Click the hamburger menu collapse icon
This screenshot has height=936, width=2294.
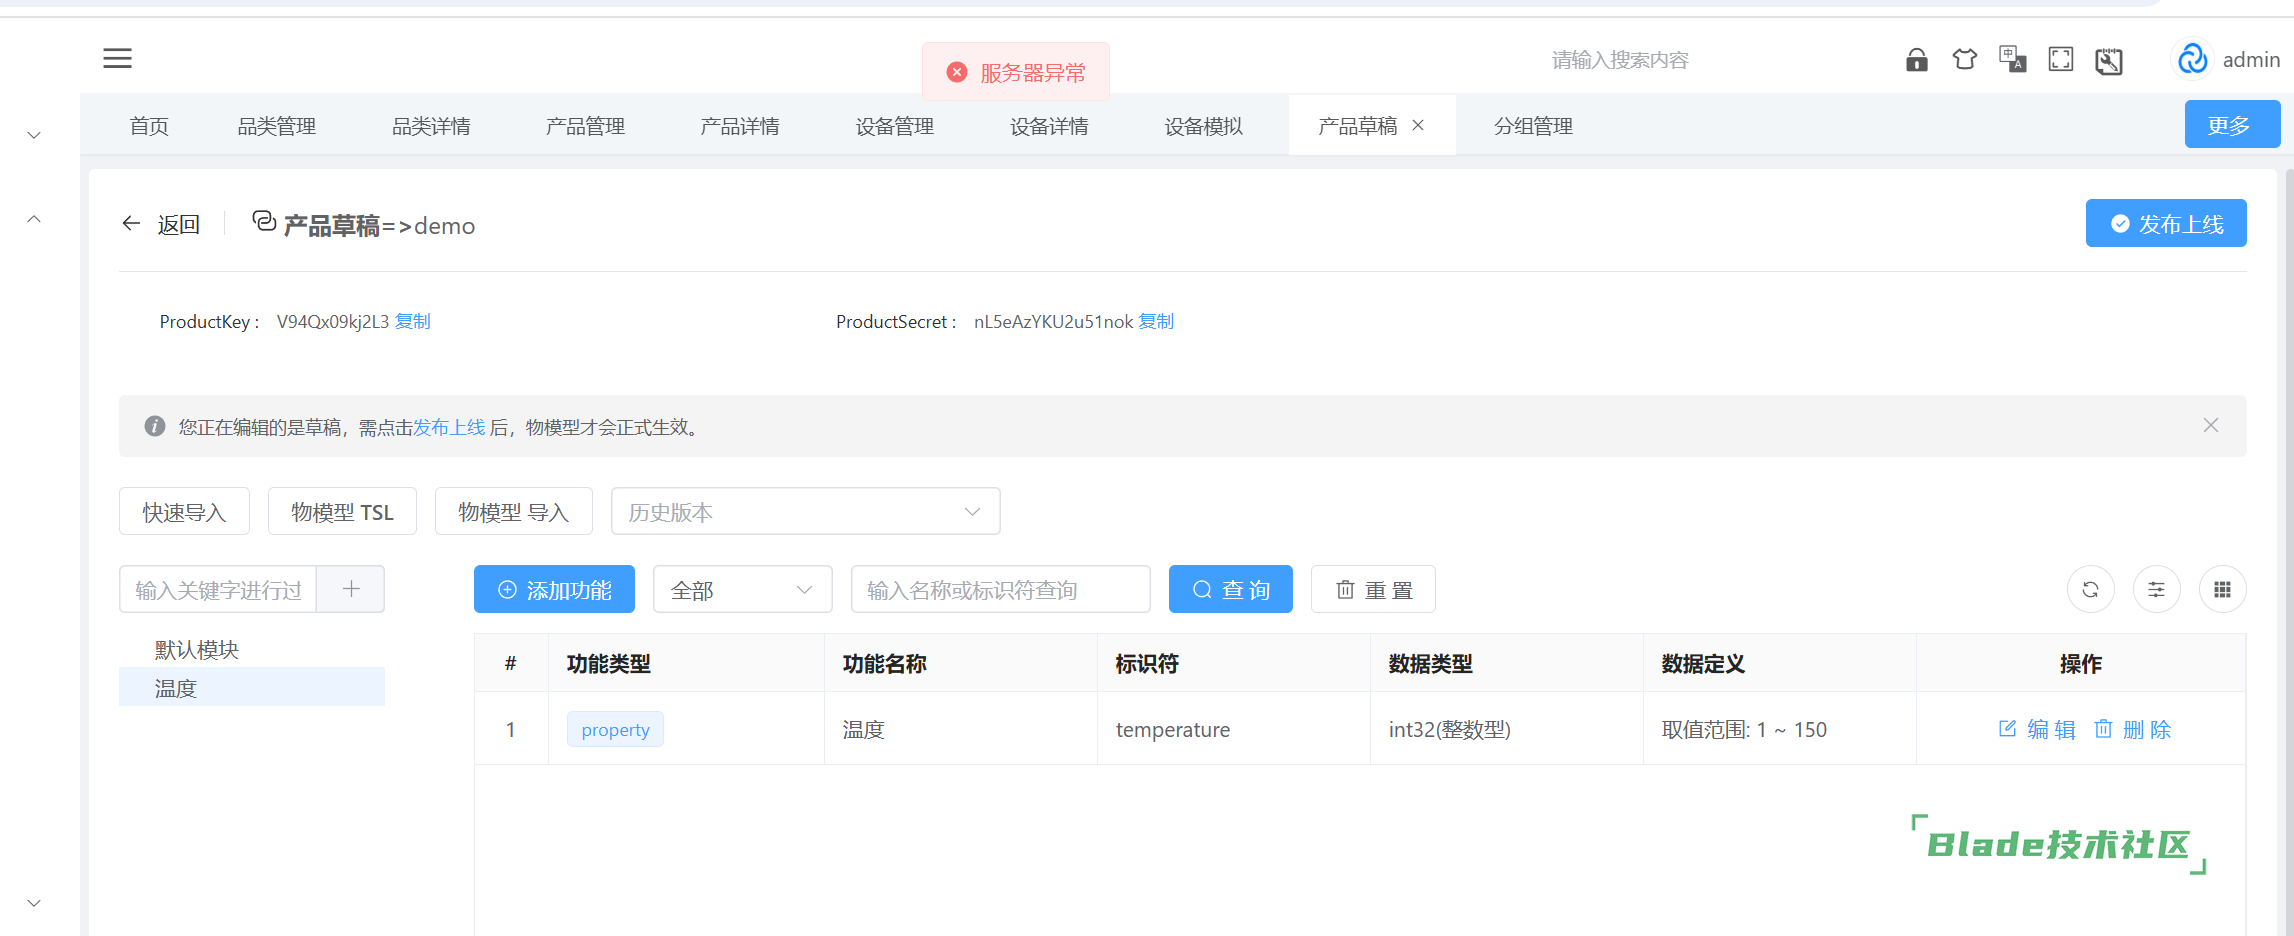click(117, 59)
